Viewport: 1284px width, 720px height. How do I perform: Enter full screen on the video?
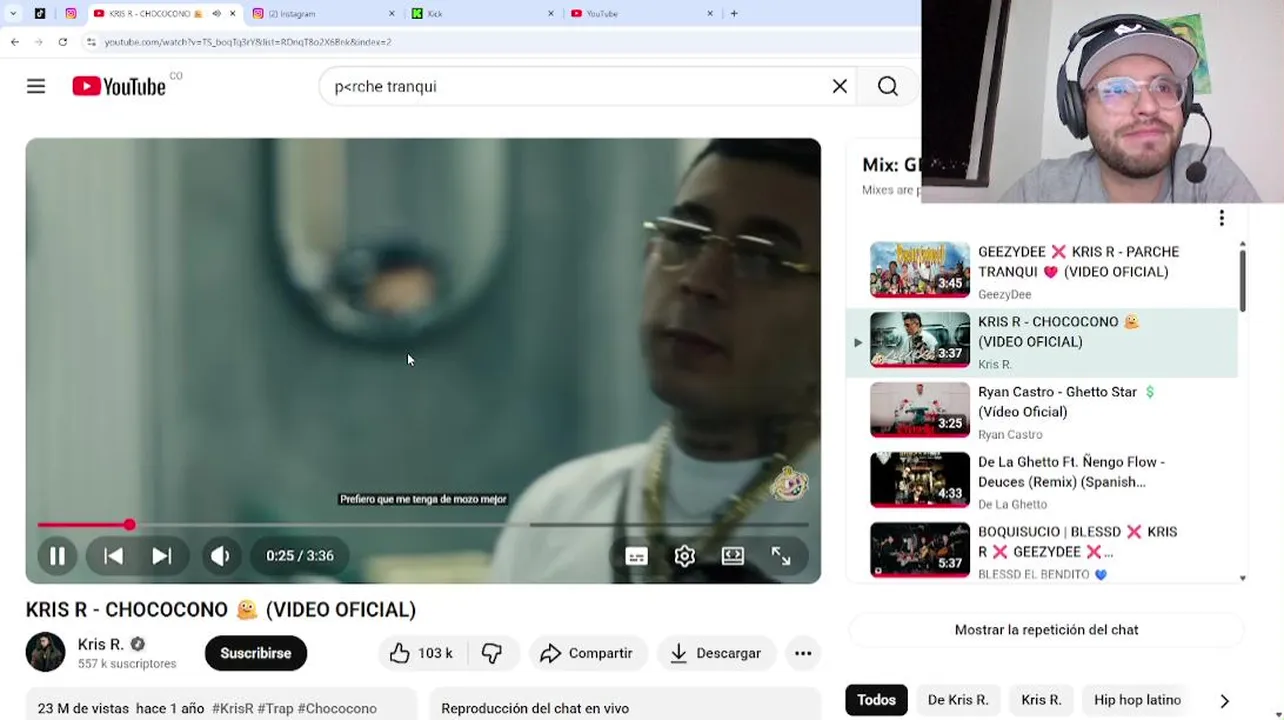(781, 557)
